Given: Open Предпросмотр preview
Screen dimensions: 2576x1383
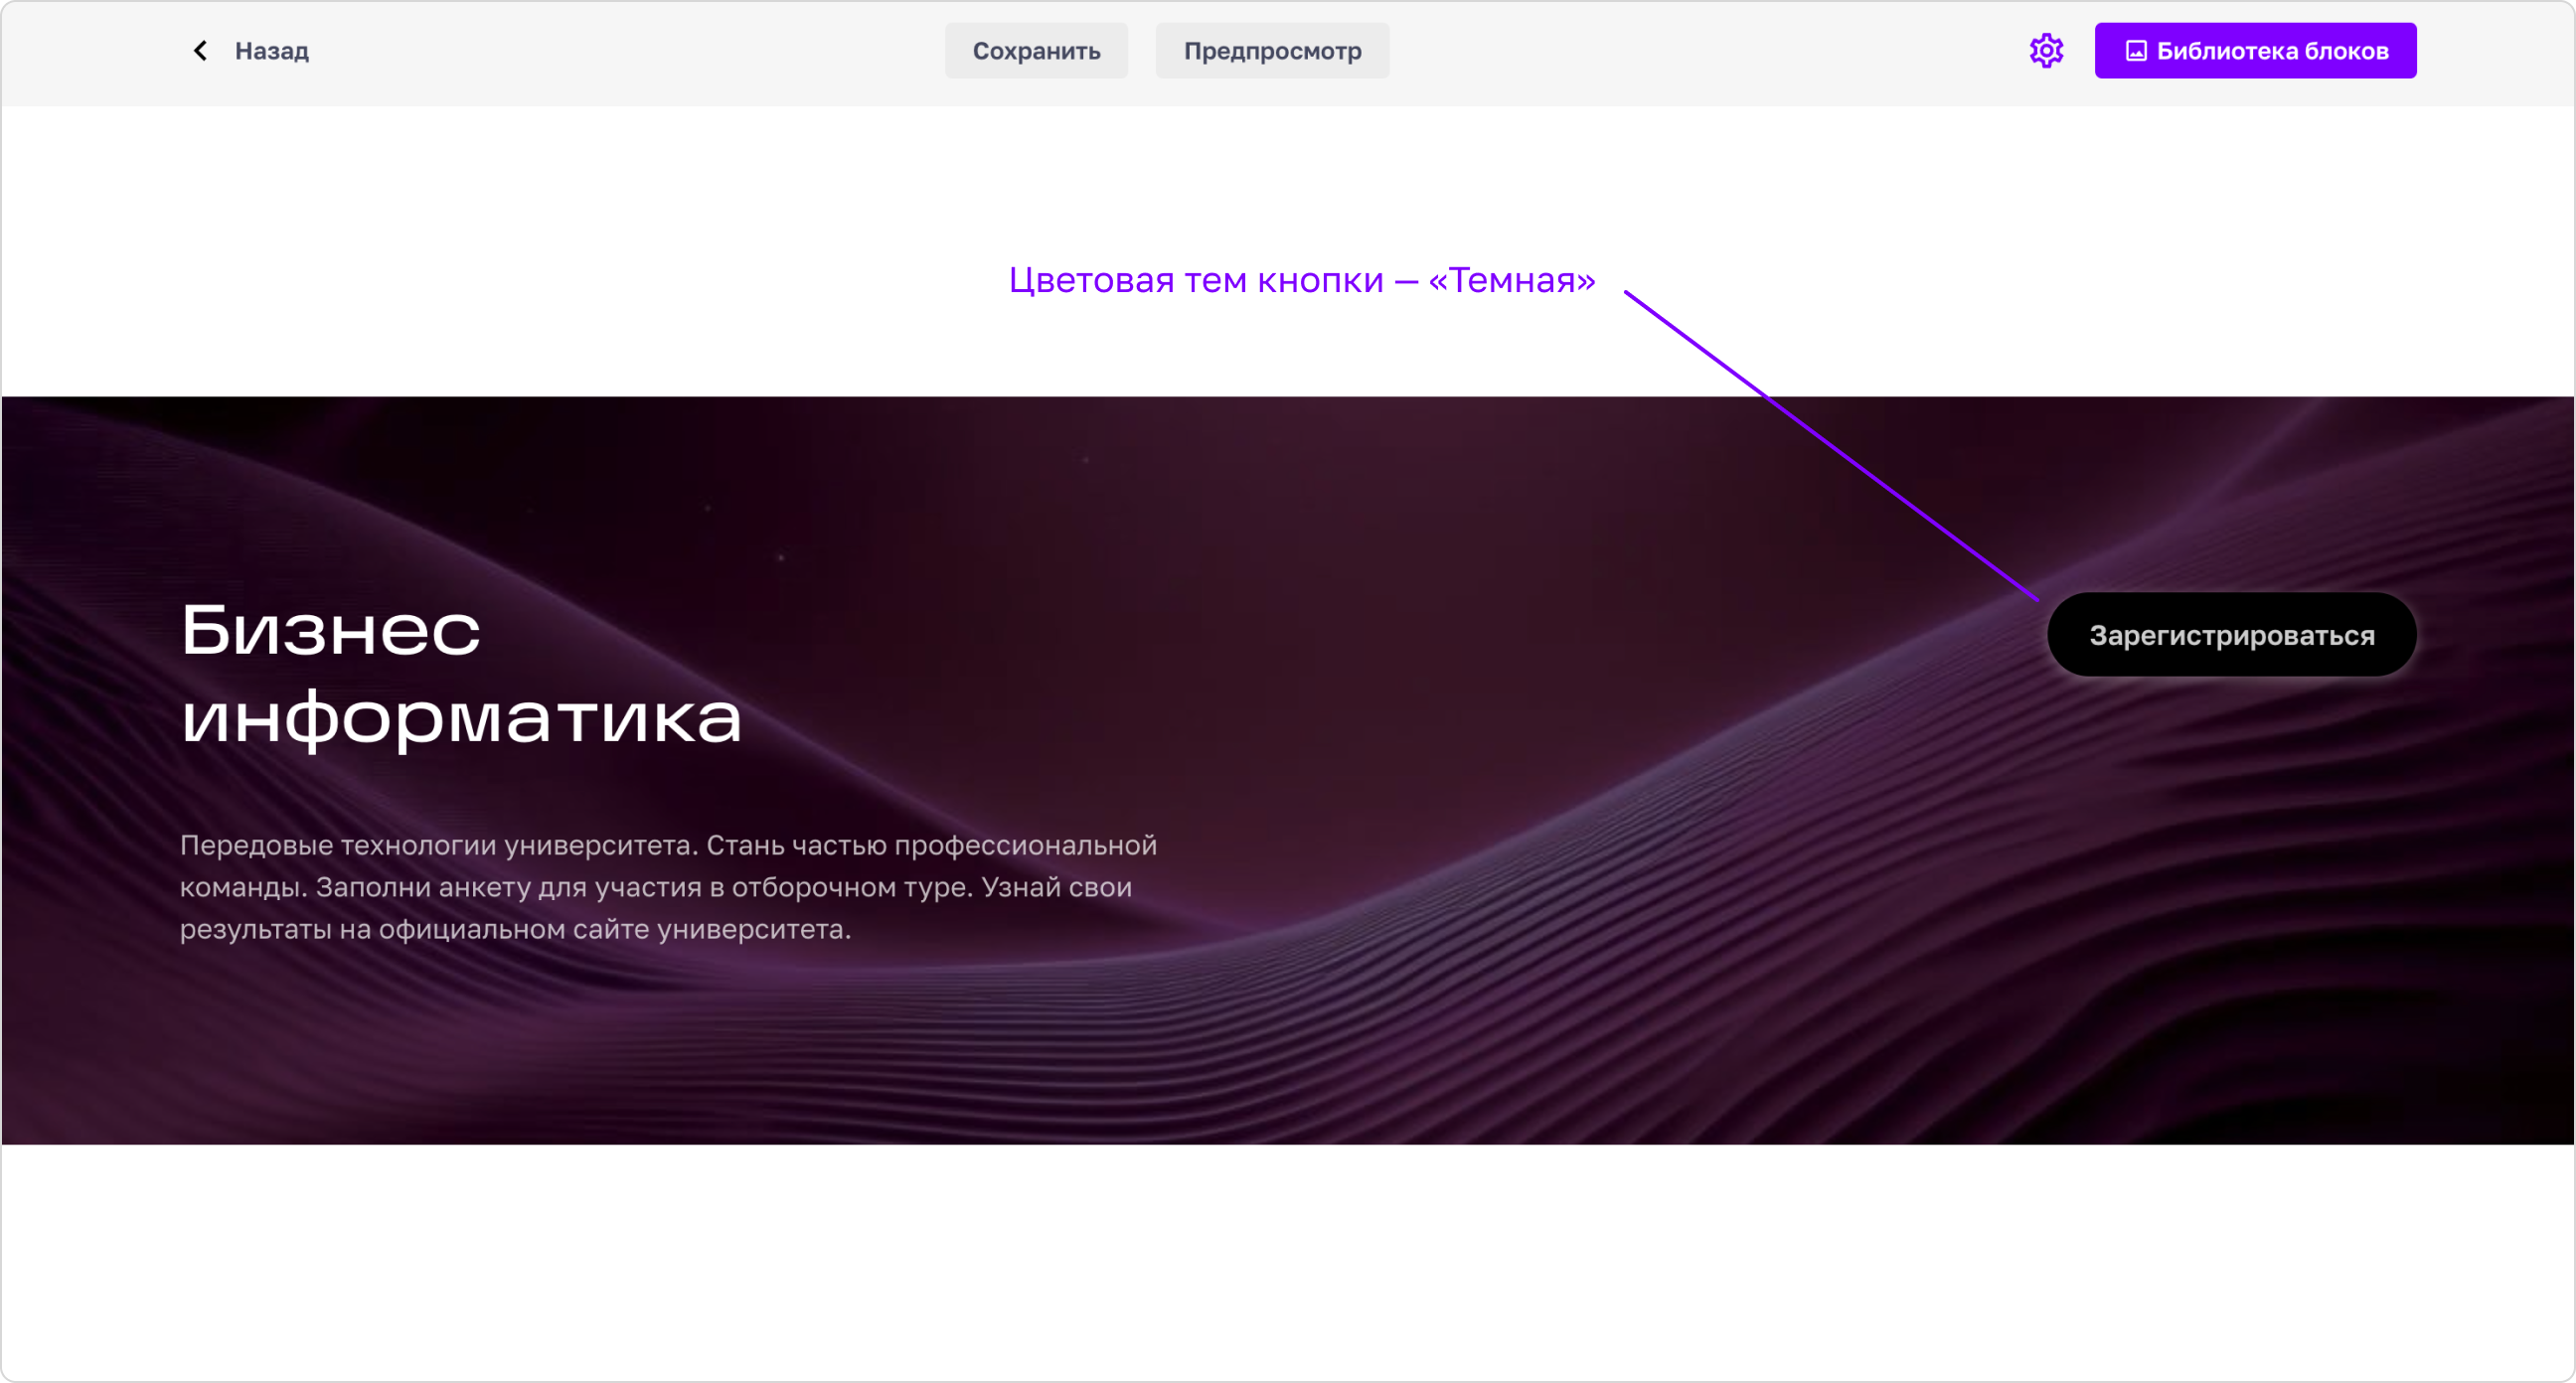Looking at the screenshot, I should coord(1272,51).
